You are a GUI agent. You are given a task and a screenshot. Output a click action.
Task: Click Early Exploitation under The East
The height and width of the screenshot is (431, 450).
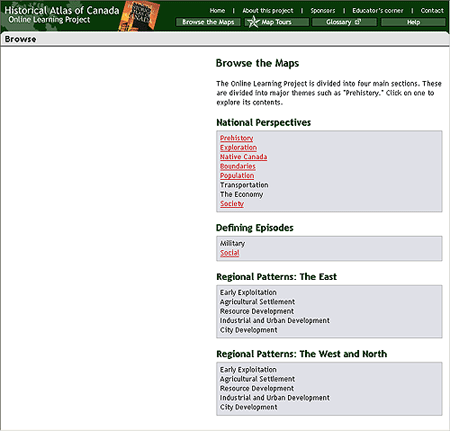248,292
